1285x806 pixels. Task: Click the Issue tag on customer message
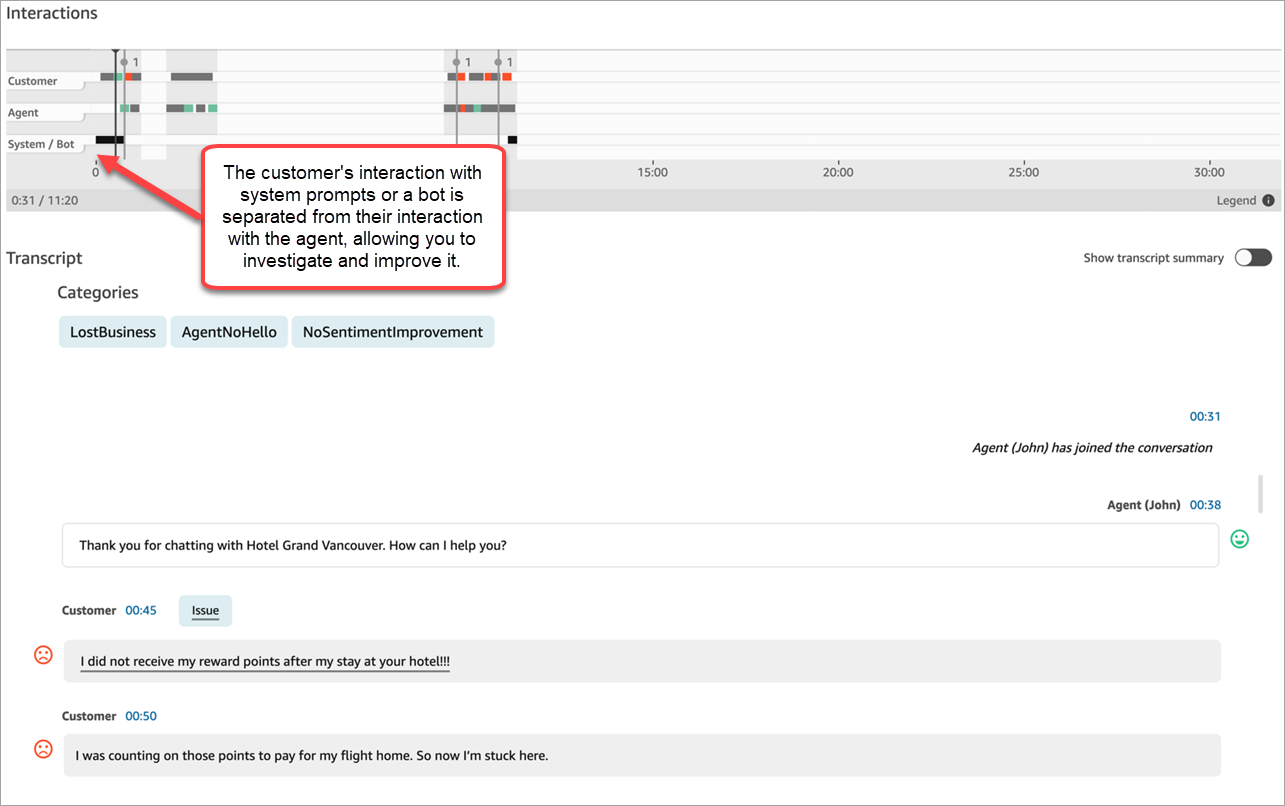205,611
